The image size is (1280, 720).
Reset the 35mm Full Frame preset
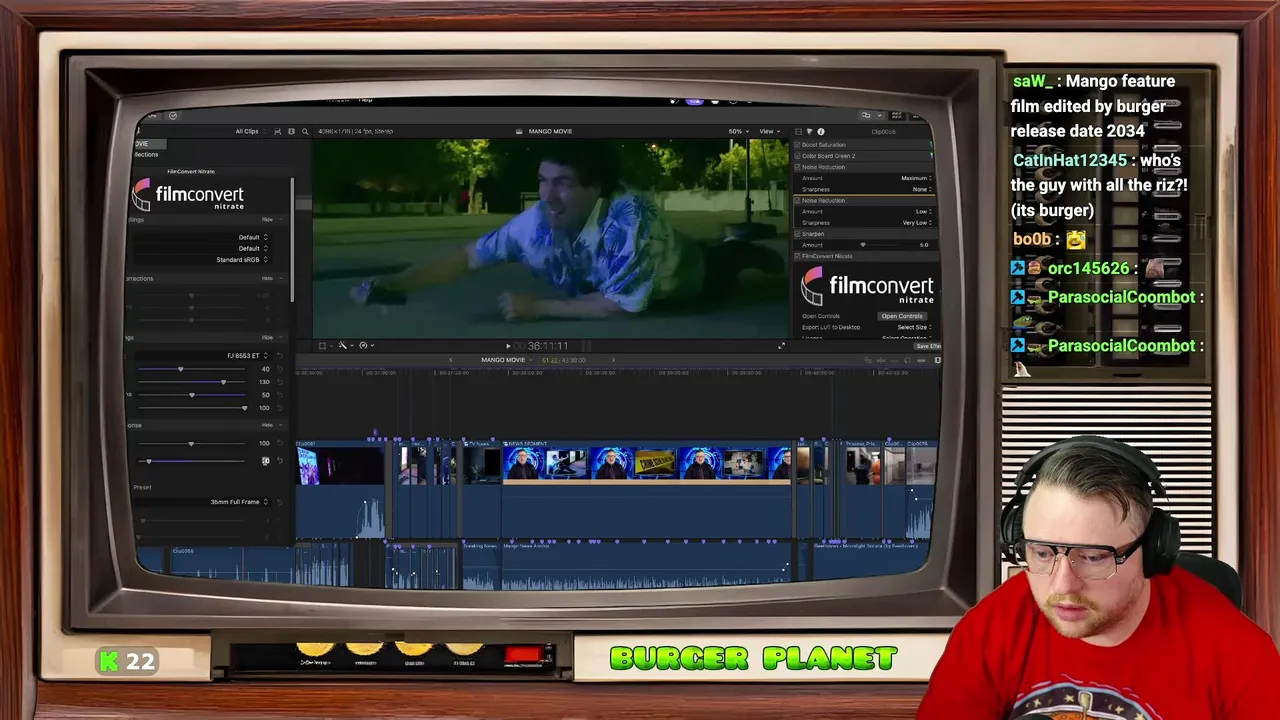tap(280, 502)
